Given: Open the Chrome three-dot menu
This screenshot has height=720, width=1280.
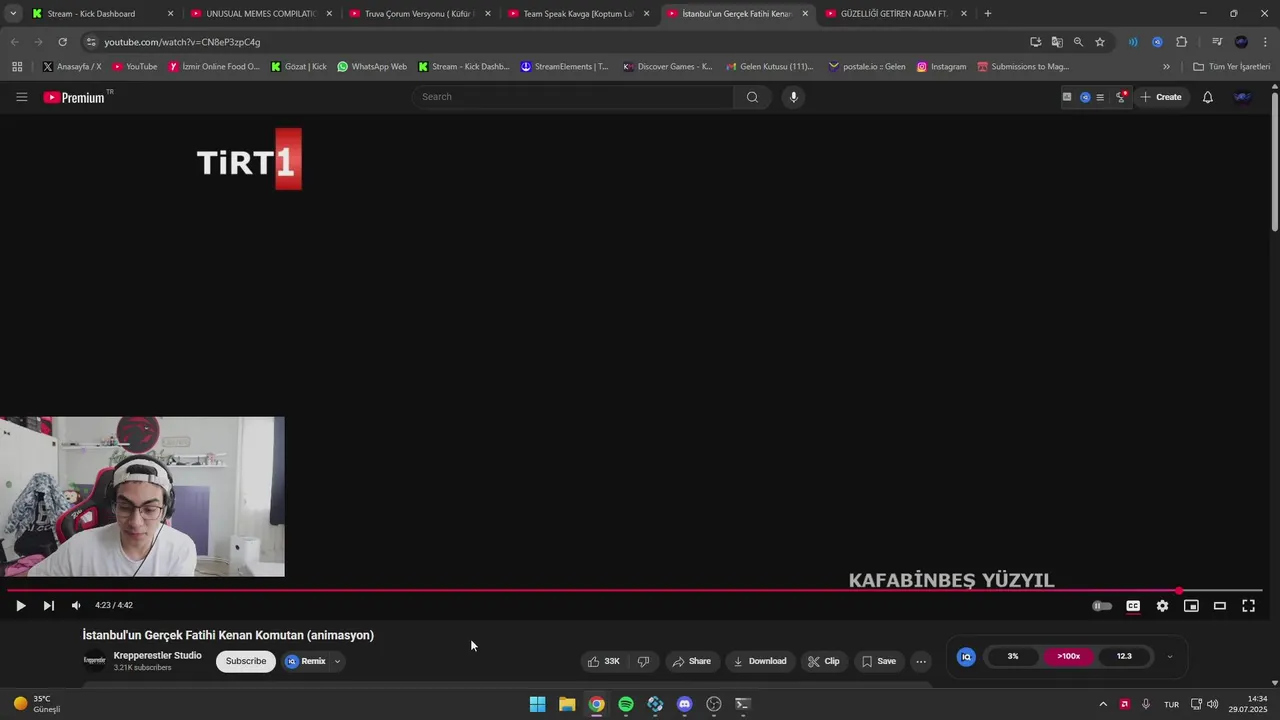Looking at the screenshot, I should click(x=1265, y=42).
